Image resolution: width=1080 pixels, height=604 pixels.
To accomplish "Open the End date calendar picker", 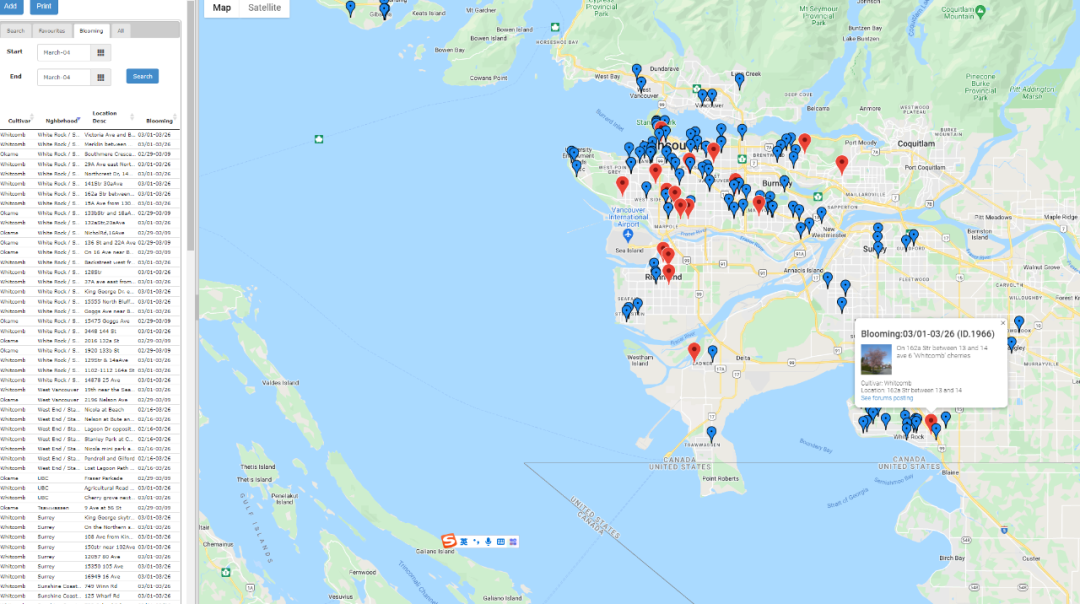I will coord(100,77).
